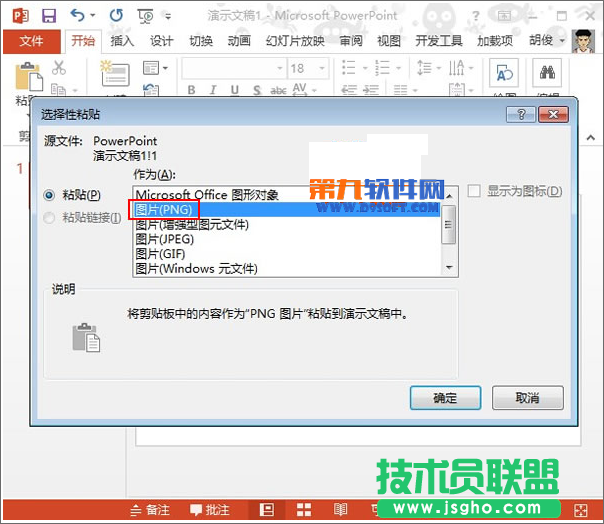Click the Cut scissors icon
The height and width of the screenshot is (524, 604).
pyautogui.click(x=59, y=68)
